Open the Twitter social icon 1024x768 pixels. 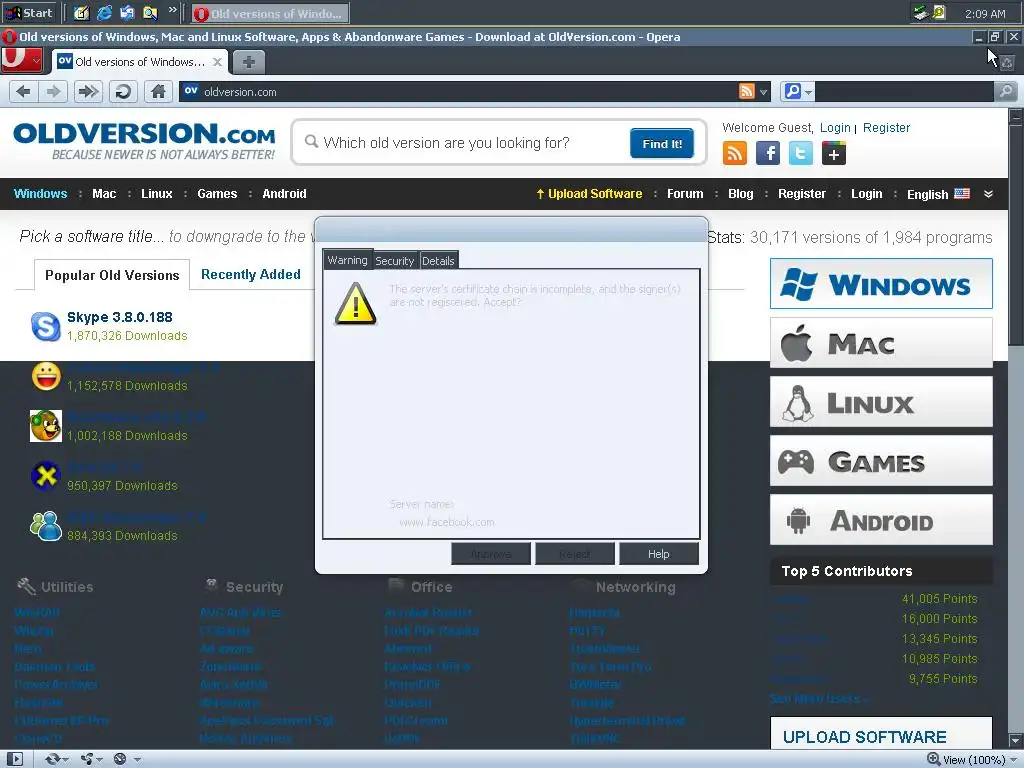coord(801,153)
